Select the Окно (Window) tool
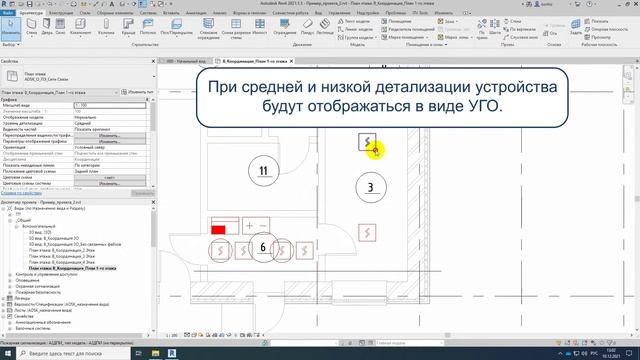This screenshot has height=360, width=640. click(60, 27)
